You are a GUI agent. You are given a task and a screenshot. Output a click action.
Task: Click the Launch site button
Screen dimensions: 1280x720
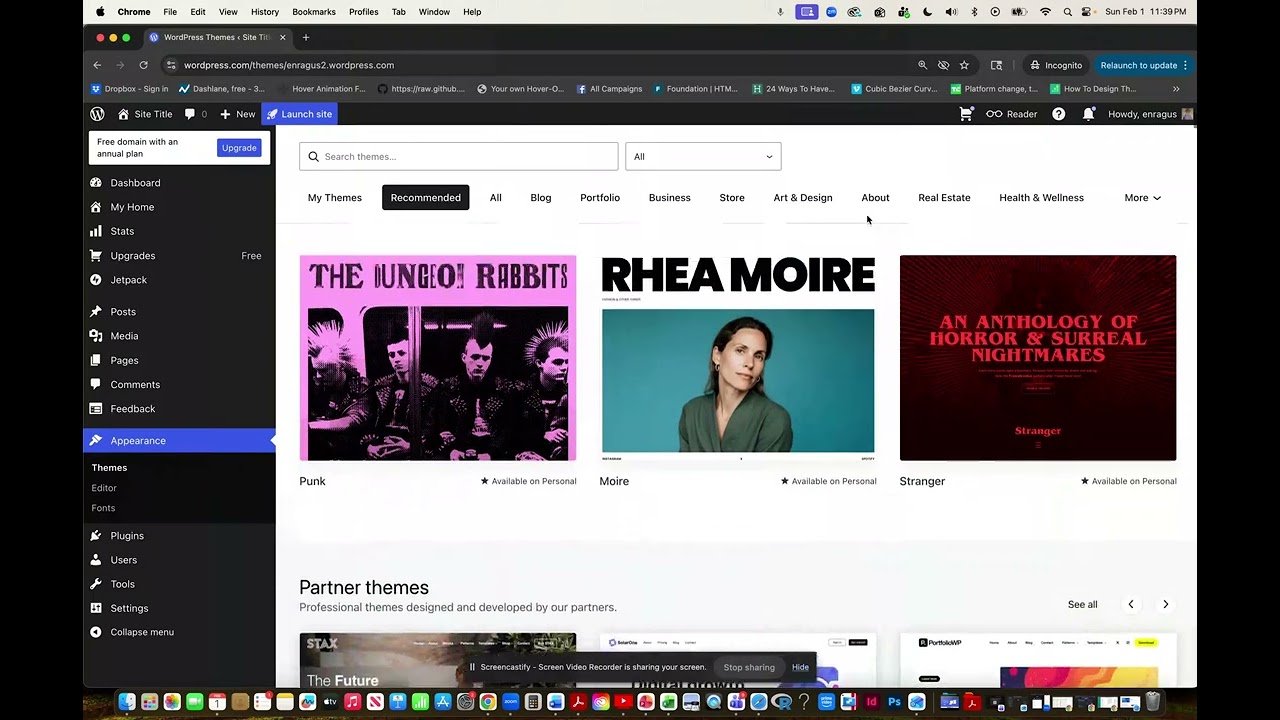[299, 114]
